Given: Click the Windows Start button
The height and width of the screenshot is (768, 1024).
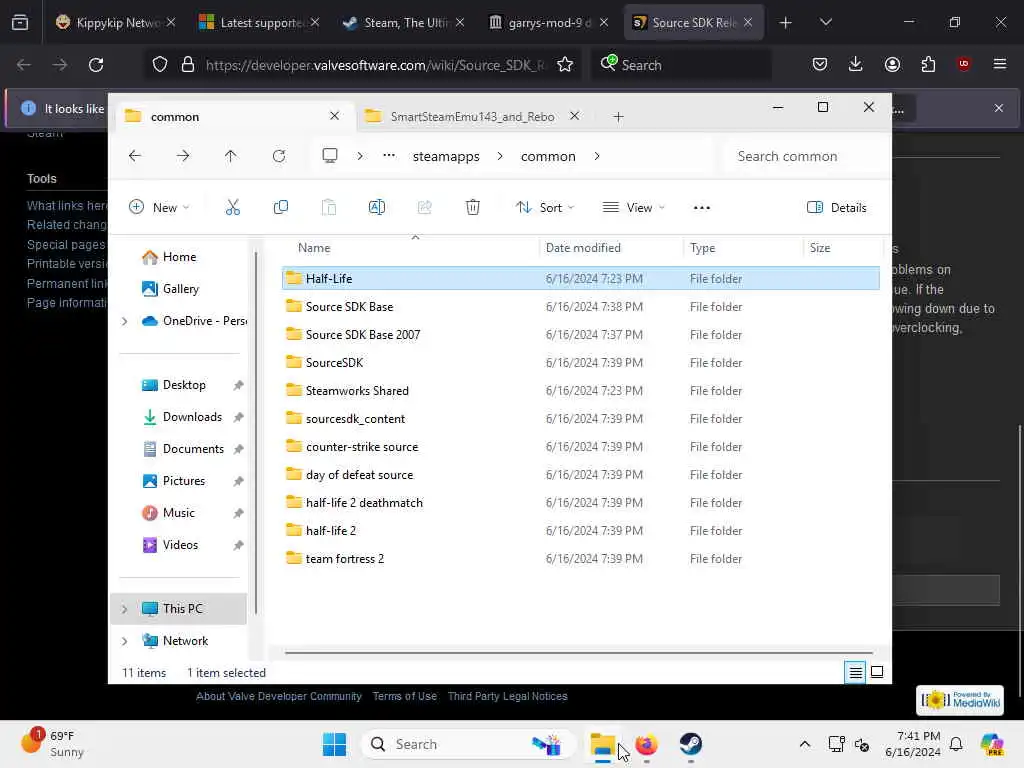Looking at the screenshot, I should (334, 744).
